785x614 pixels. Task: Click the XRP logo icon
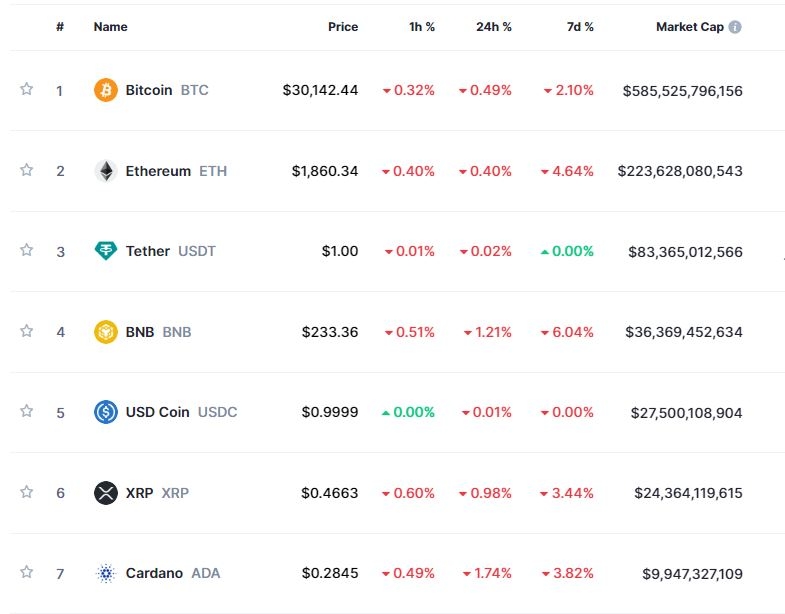[x=105, y=492]
